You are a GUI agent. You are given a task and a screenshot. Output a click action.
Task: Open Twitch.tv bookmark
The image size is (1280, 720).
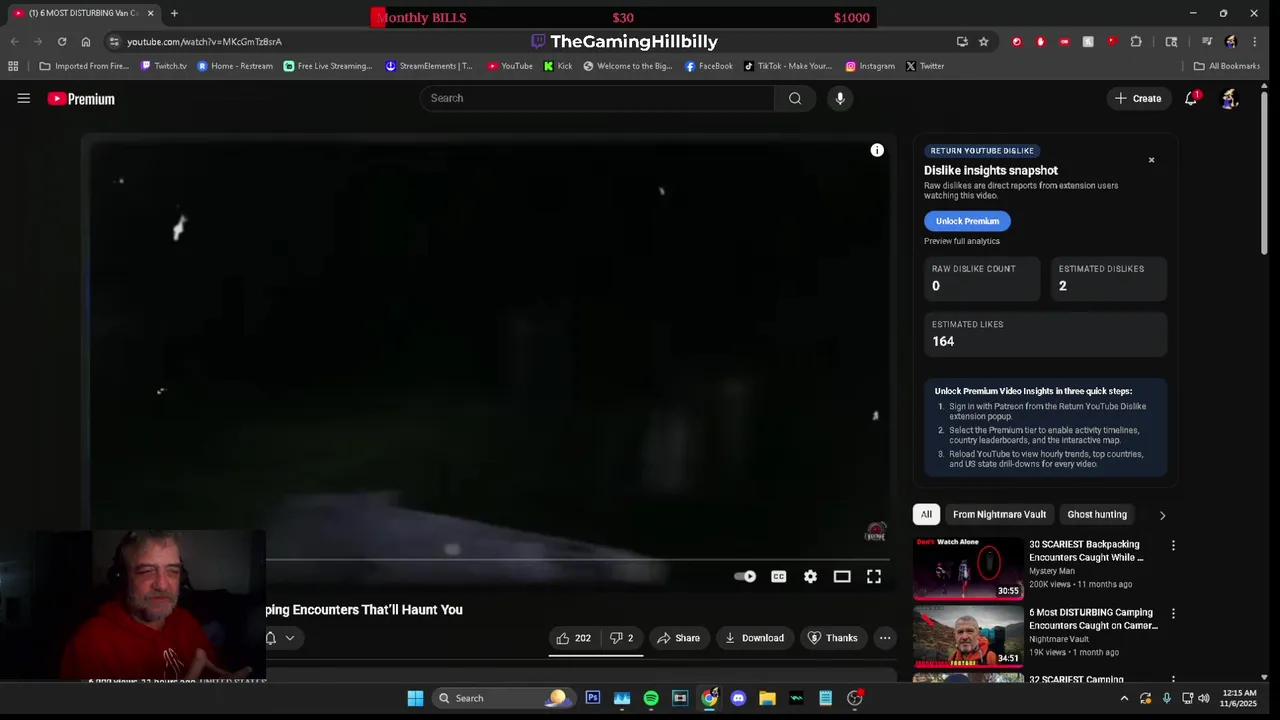(x=164, y=66)
